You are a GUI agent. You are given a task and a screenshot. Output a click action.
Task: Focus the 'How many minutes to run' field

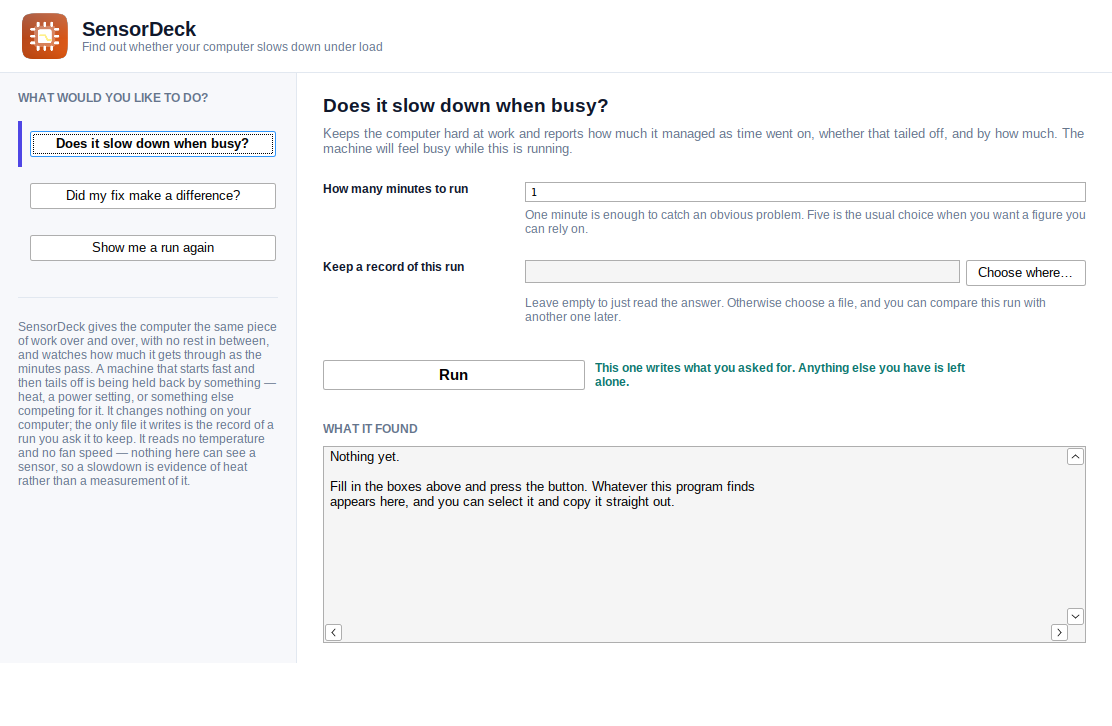[x=805, y=192]
